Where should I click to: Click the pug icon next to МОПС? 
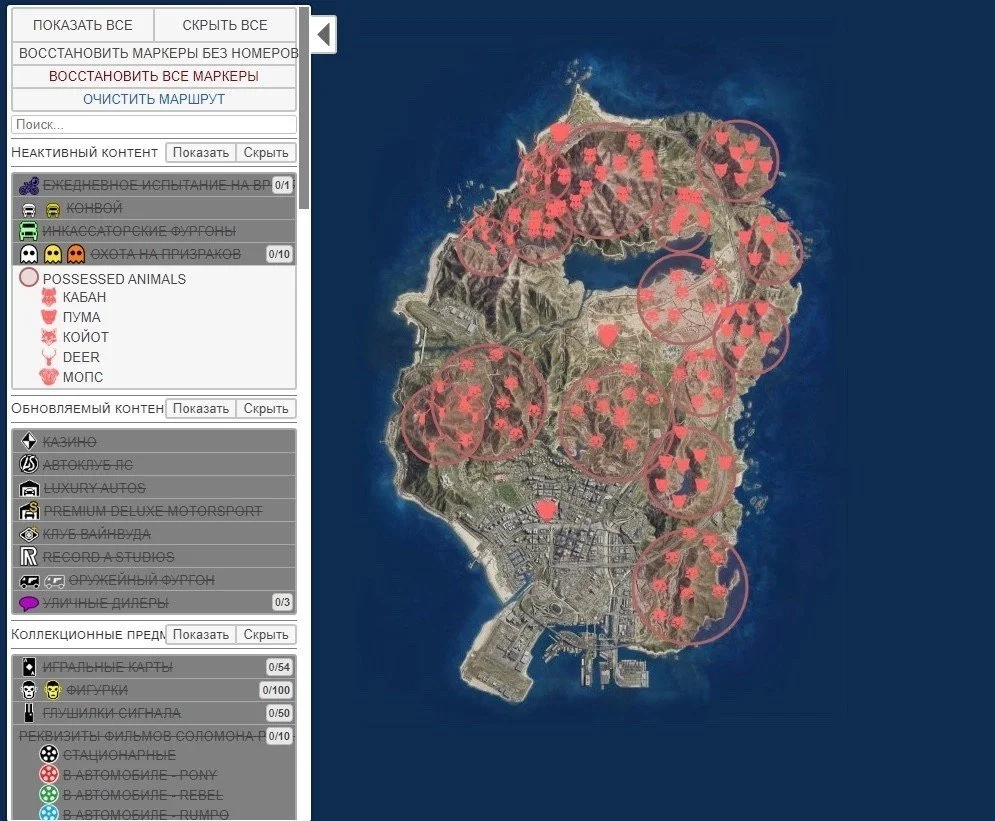coord(49,377)
